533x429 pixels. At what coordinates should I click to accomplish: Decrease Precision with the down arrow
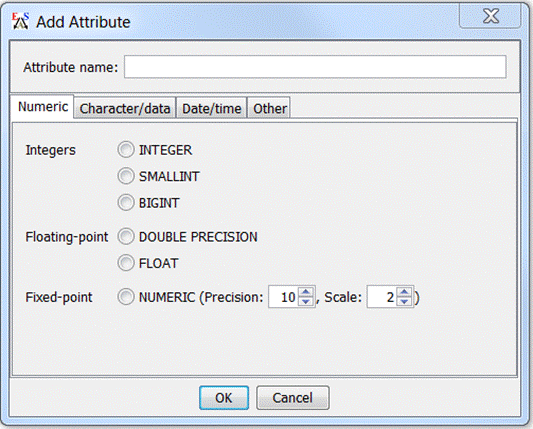306,302
